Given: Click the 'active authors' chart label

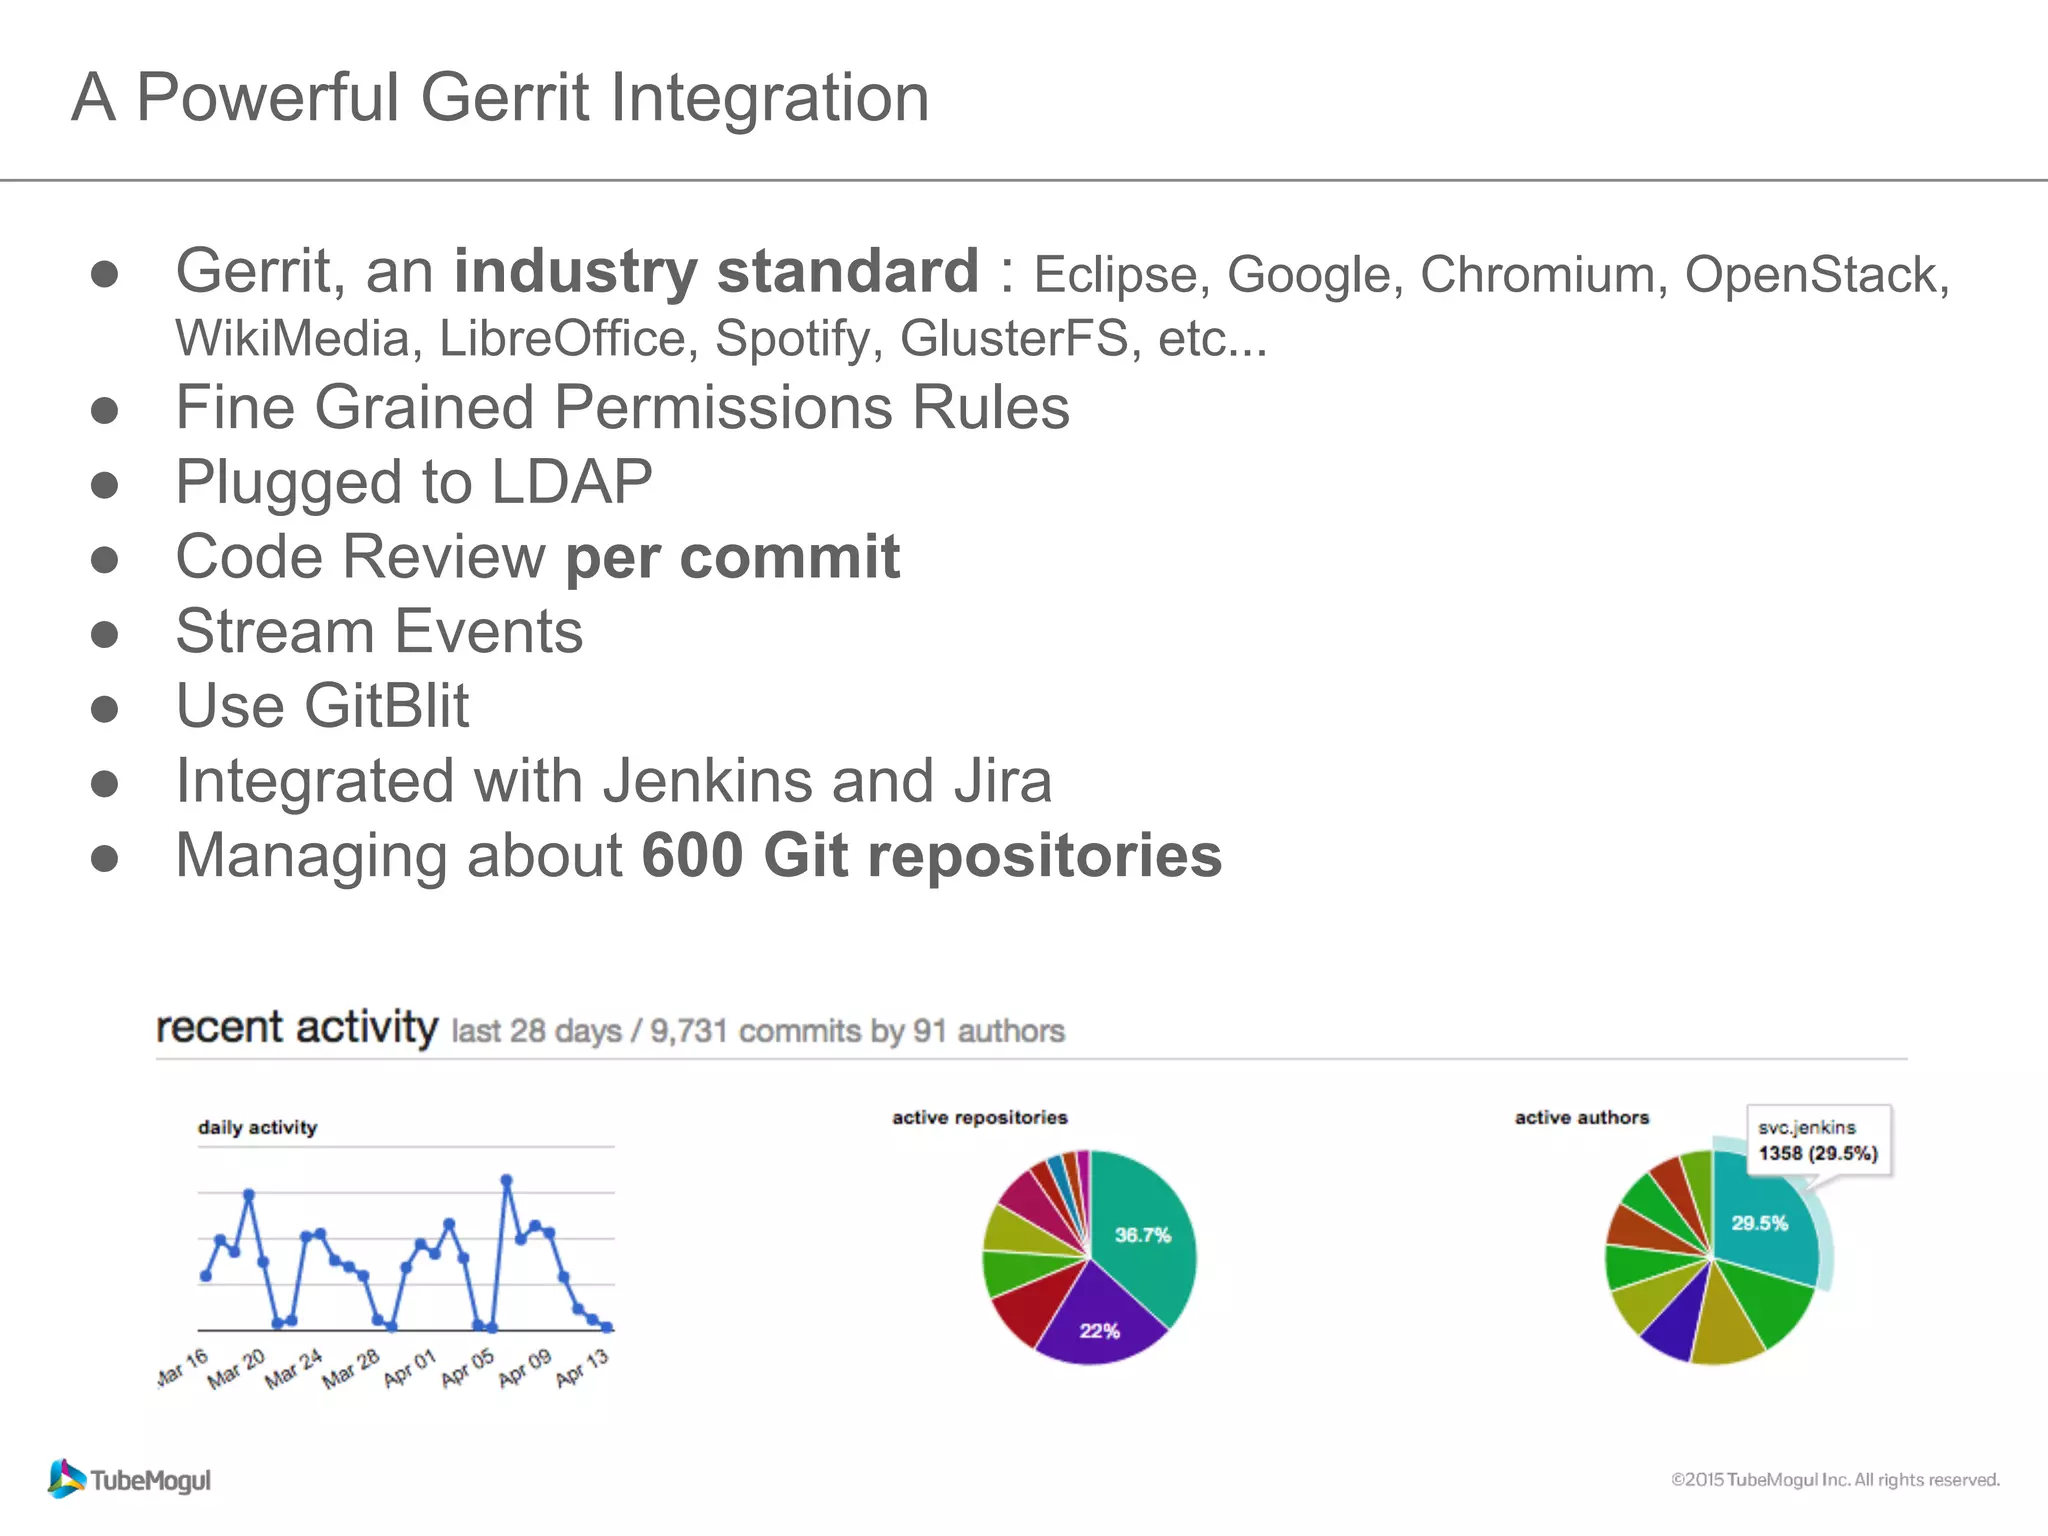Looking at the screenshot, I should 1582,1118.
